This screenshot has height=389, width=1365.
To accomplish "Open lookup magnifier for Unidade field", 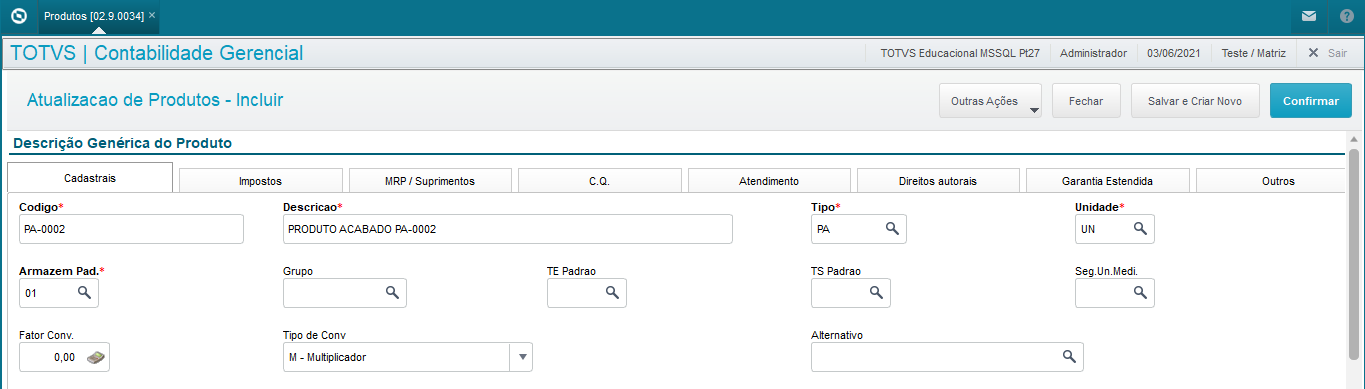I will click(x=1140, y=229).
